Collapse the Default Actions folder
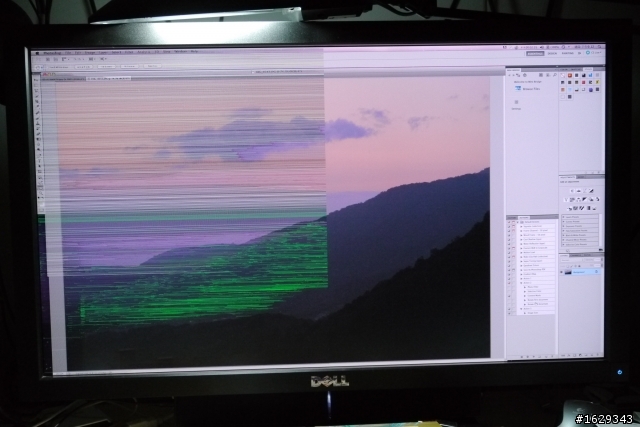 coord(518,222)
